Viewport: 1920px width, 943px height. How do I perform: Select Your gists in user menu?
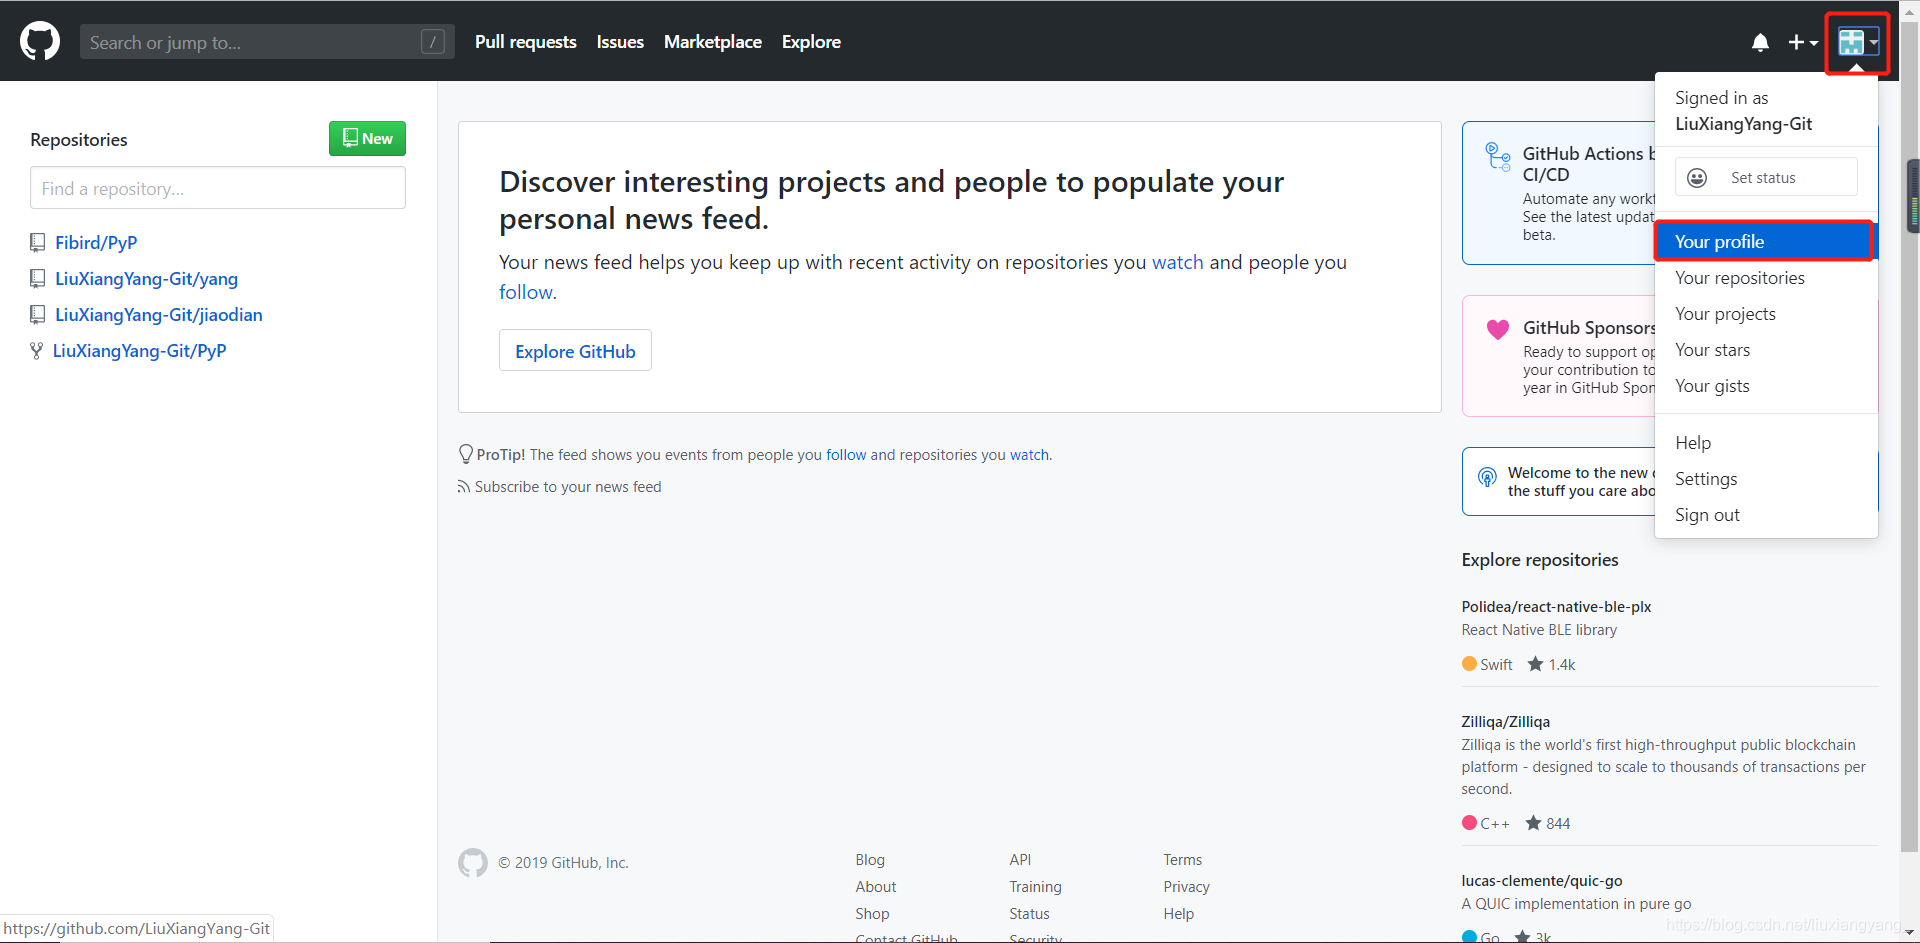1766,386
